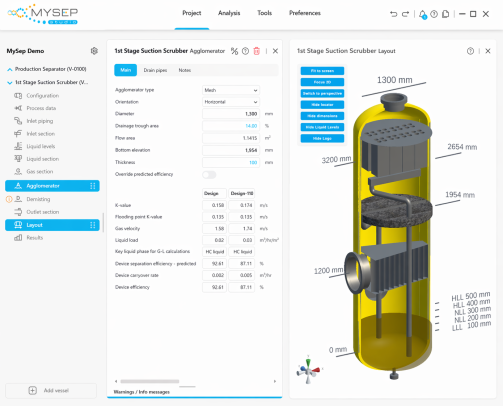
Task: Click the Bottom elevation input field
Action: point(231,150)
